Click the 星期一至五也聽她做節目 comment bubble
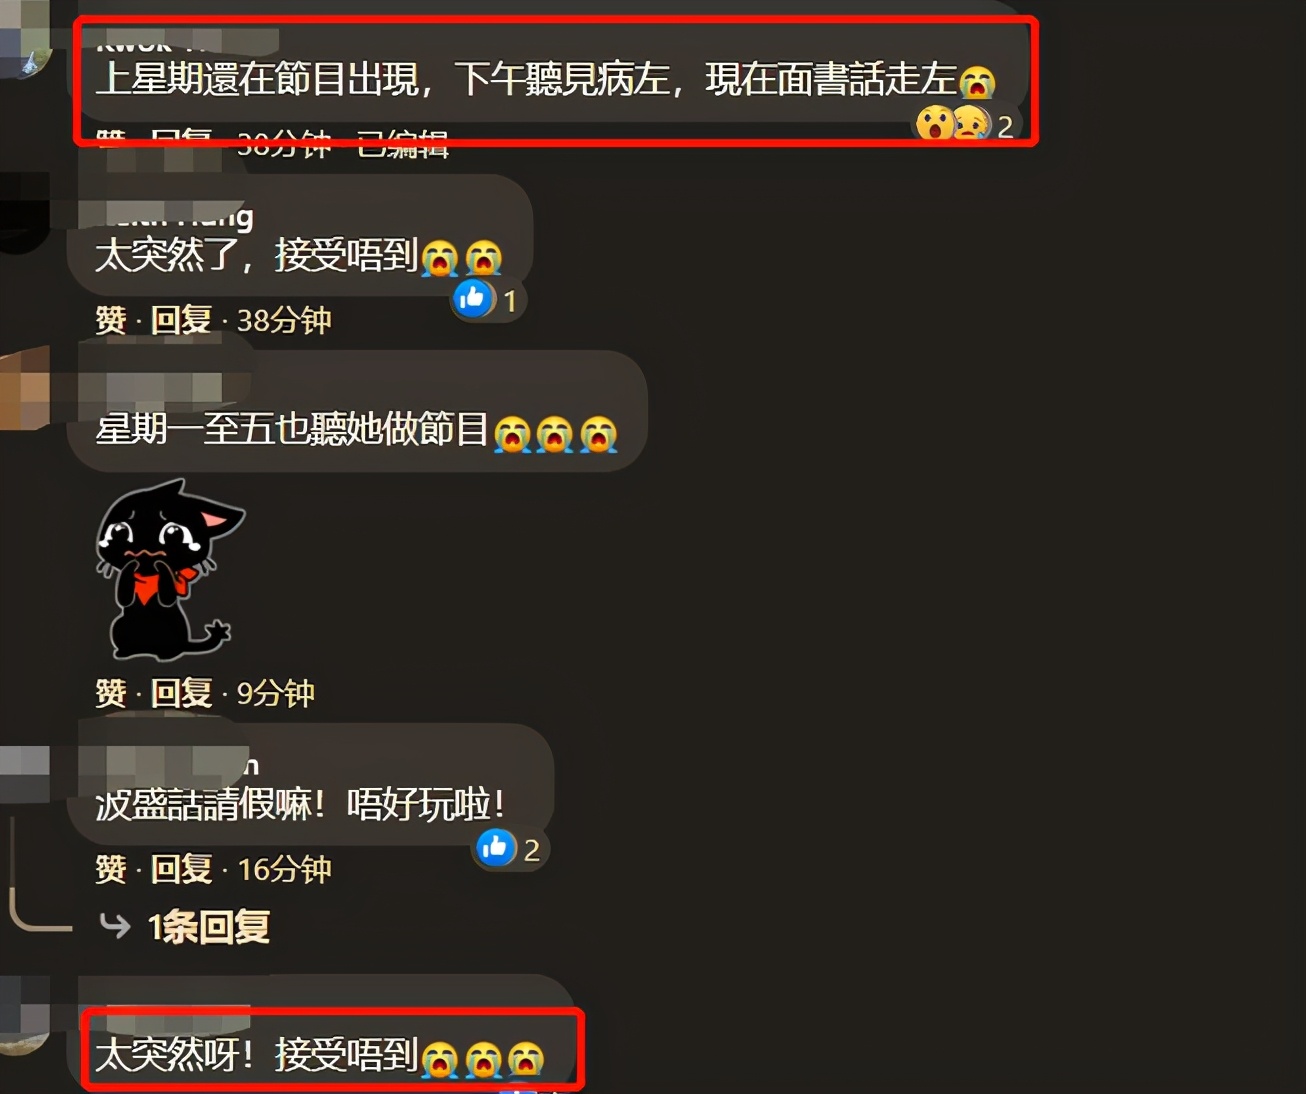The width and height of the screenshot is (1306, 1094). click(357, 412)
